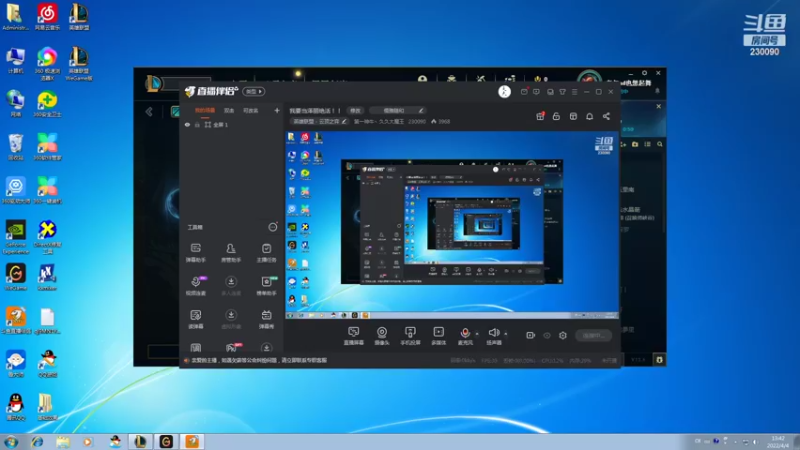800x450 pixels.
Task: Expand speaker options arrow
Action: click(506, 334)
